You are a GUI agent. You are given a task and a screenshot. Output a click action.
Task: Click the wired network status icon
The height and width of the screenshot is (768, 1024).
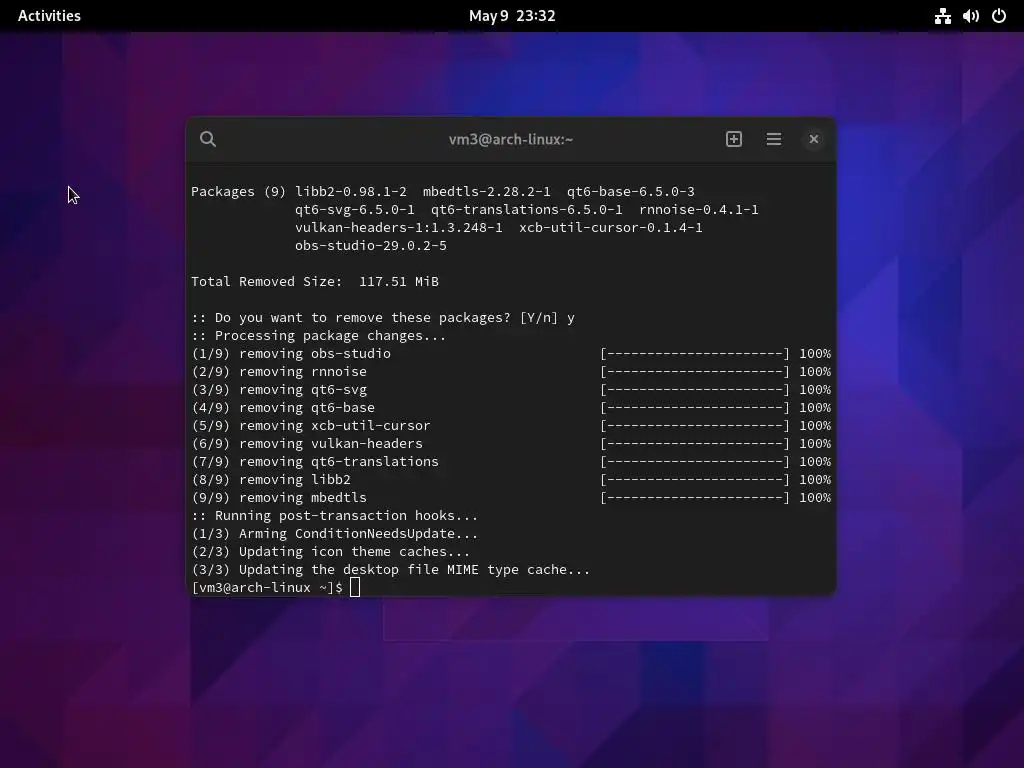click(x=942, y=16)
